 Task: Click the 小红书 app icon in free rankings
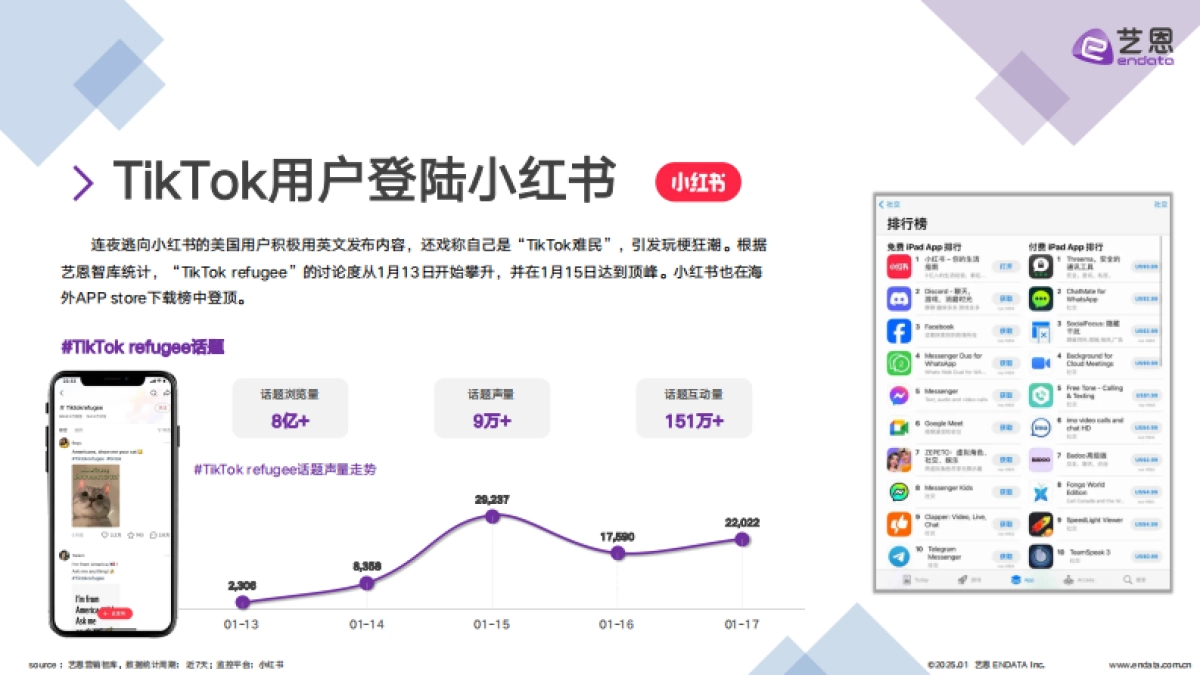pyautogui.click(x=898, y=265)
